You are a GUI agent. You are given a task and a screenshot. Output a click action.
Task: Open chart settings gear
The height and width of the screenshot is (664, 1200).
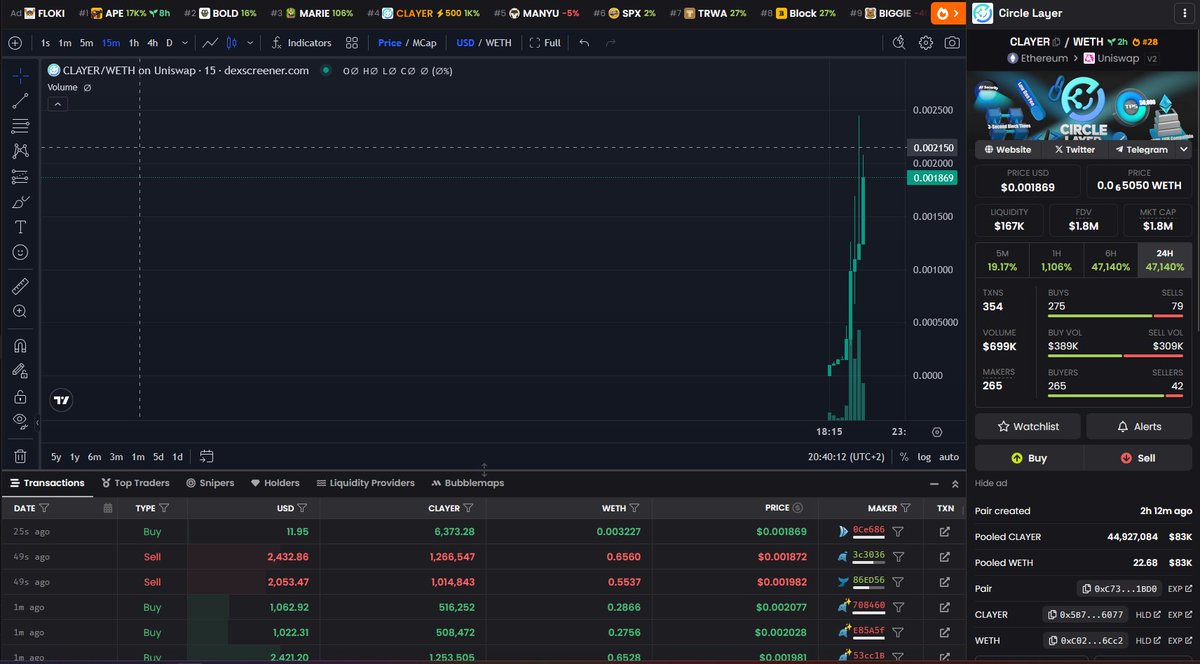(x=926, y=43)
